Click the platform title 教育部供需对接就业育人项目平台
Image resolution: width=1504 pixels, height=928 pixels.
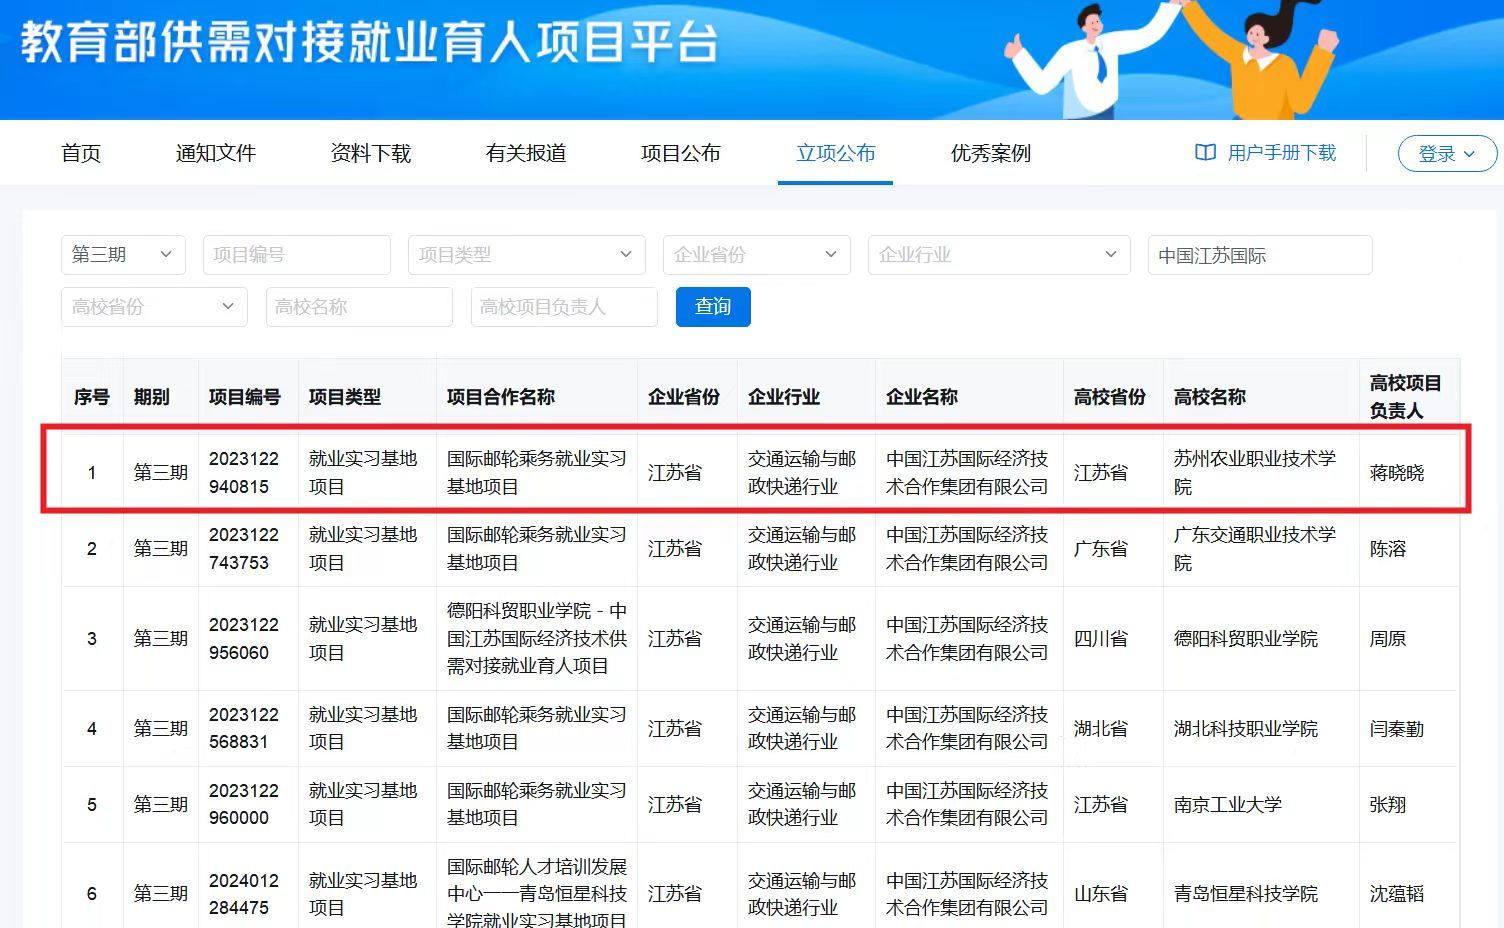pyautogui.click(x=369, y=42)
